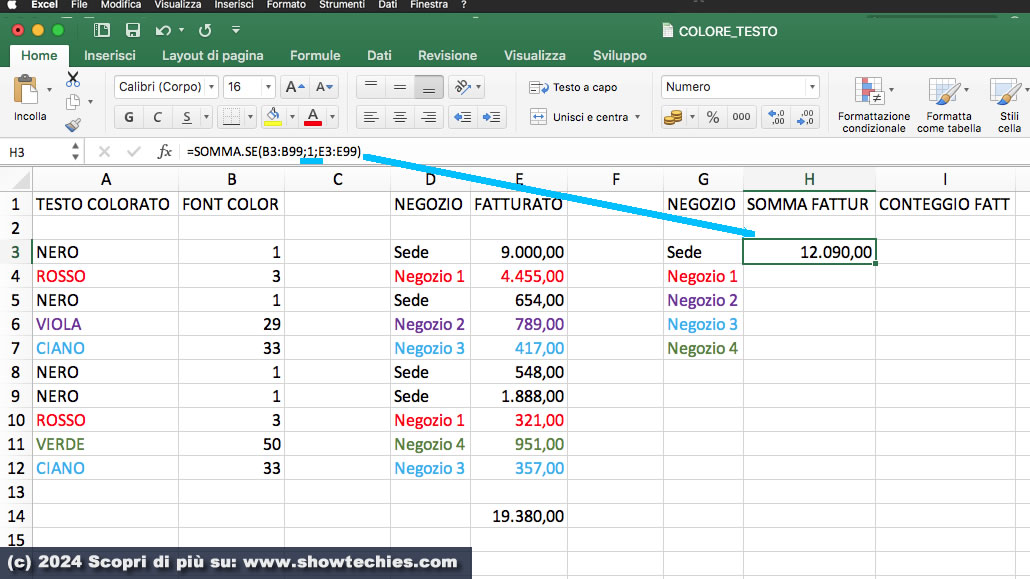The image size is (1030, 579).
Task: Expand the Unisci e centra dropdown arrow
Action: 637,117
